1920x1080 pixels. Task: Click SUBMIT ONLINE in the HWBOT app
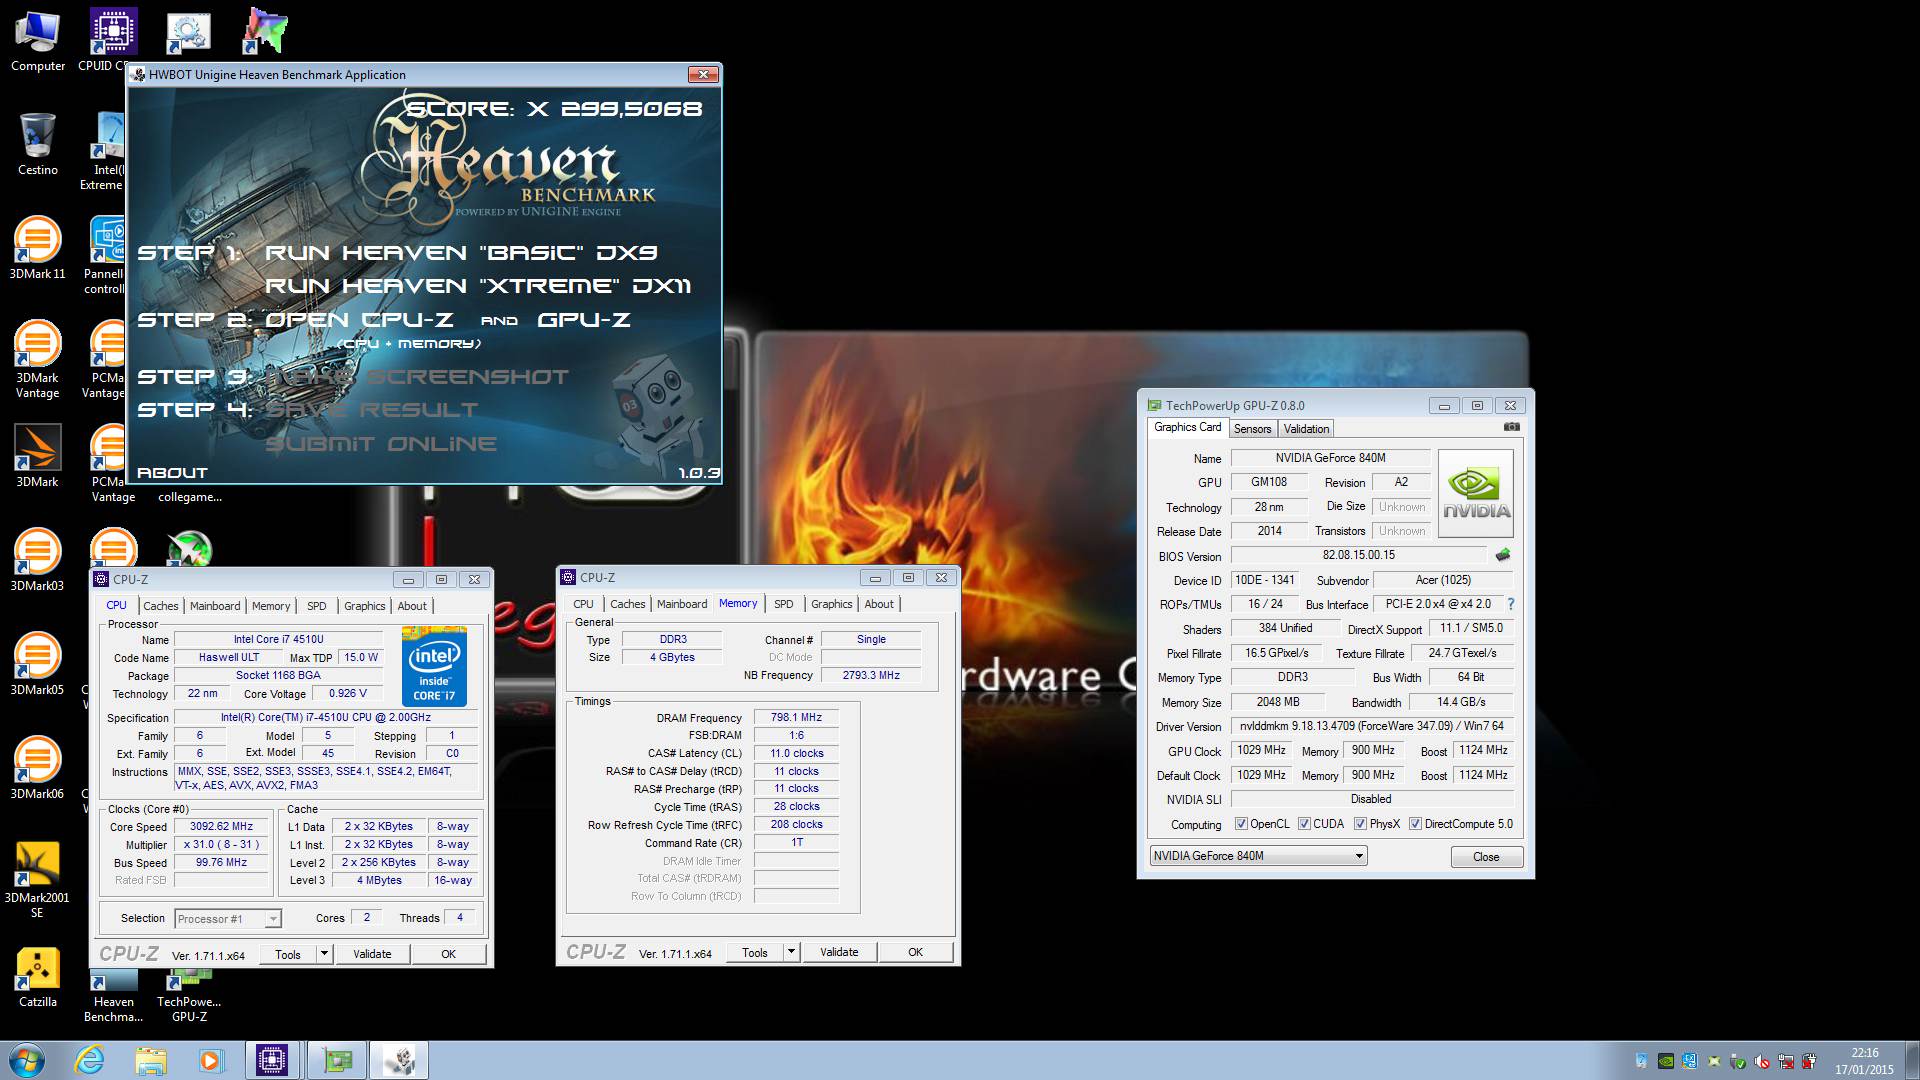tap(381, 444)
